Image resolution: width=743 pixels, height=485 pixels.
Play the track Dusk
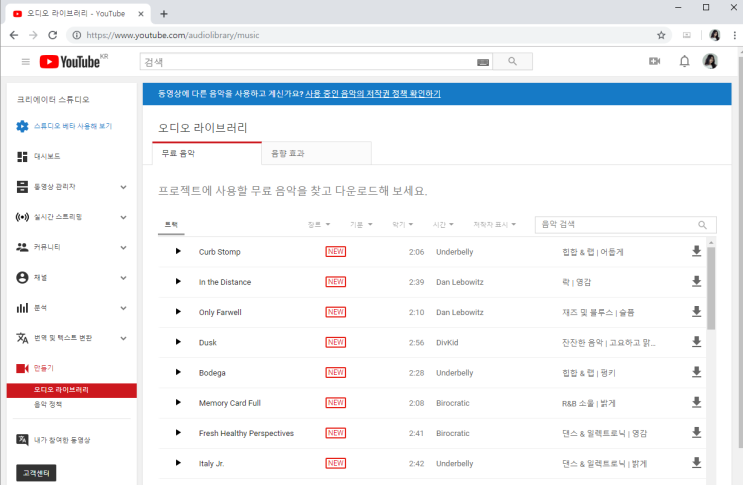[178, 342]
